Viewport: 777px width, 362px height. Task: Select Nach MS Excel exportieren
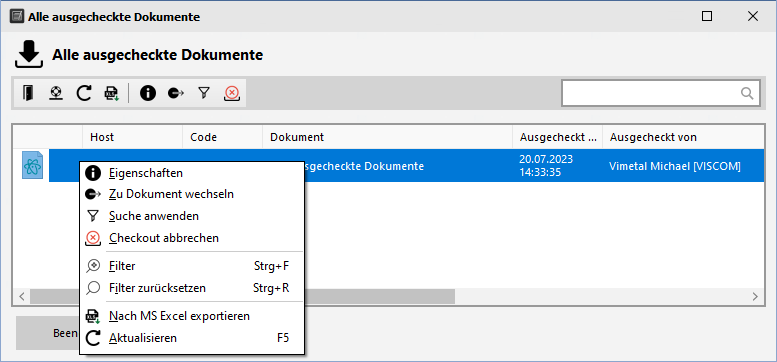point(192,315)
